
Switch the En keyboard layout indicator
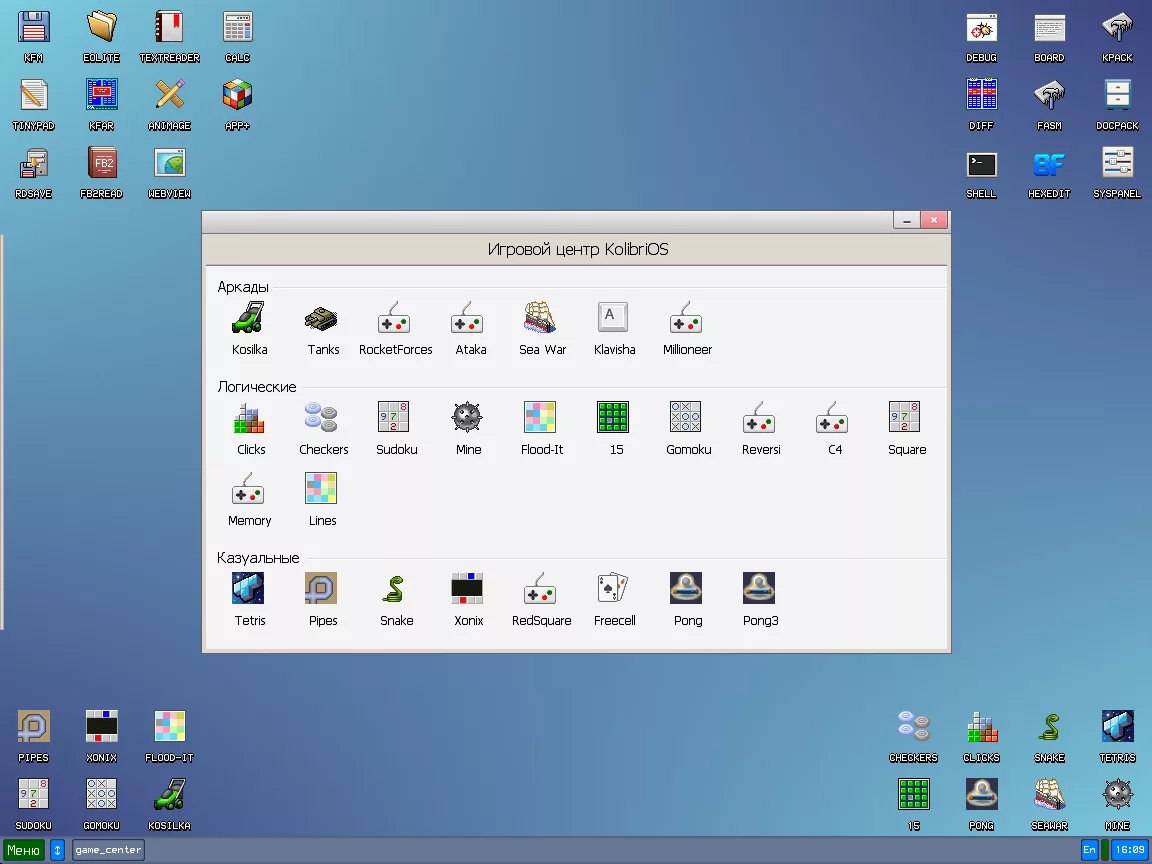[x=1089, y=850]
